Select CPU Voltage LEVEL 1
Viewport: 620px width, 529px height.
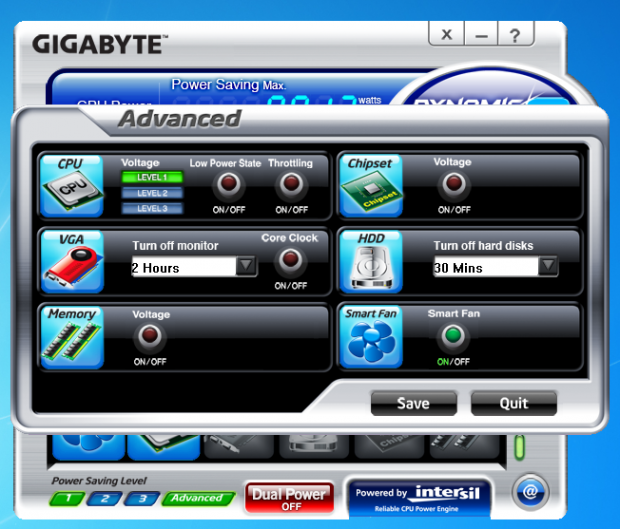click(x=152, y=177)
